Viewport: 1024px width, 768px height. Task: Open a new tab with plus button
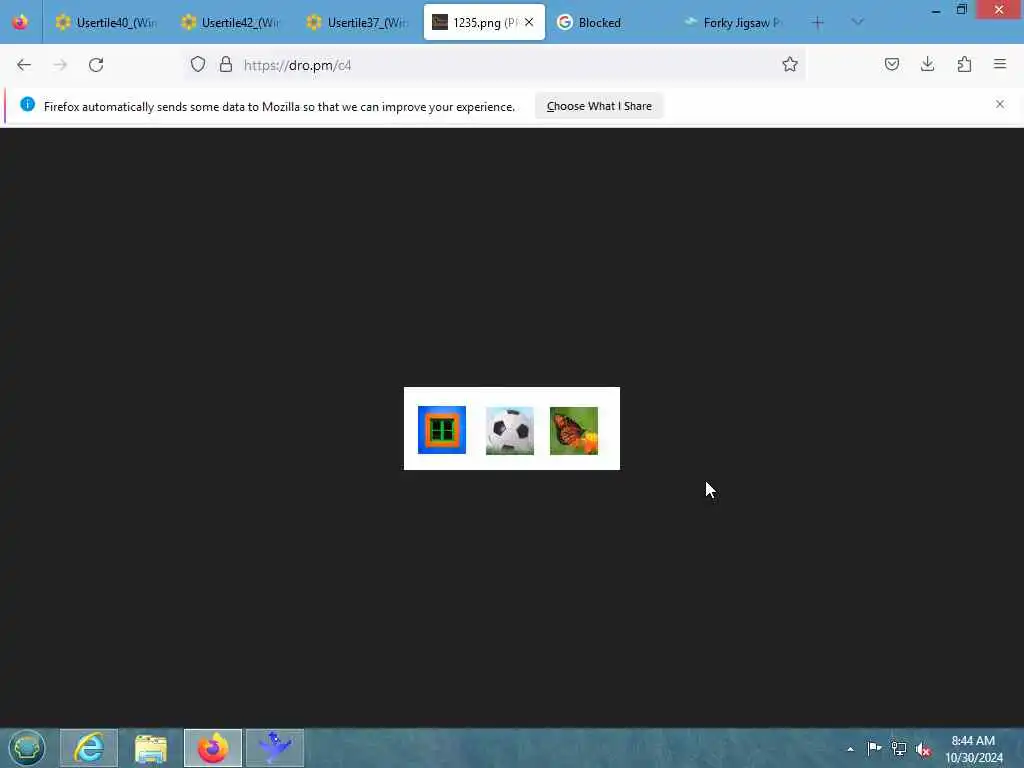pos(817,22)
